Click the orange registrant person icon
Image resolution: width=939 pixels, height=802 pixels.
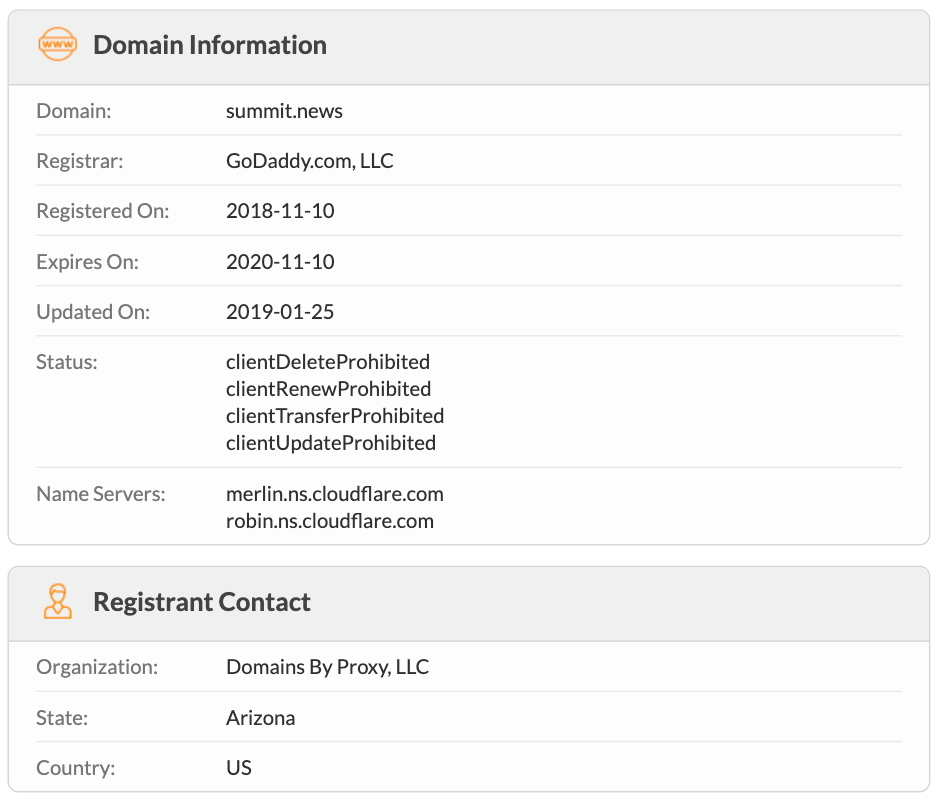[57, 601]
